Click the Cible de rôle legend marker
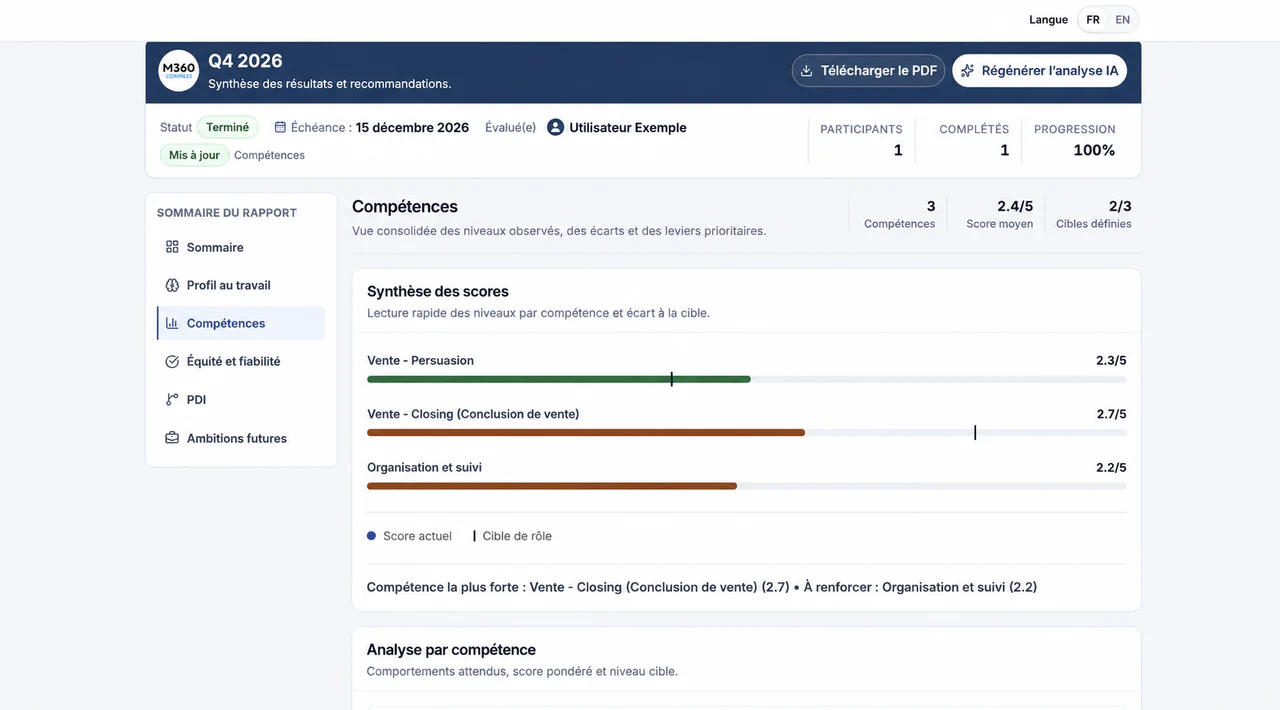 click(x=474, y=536)
